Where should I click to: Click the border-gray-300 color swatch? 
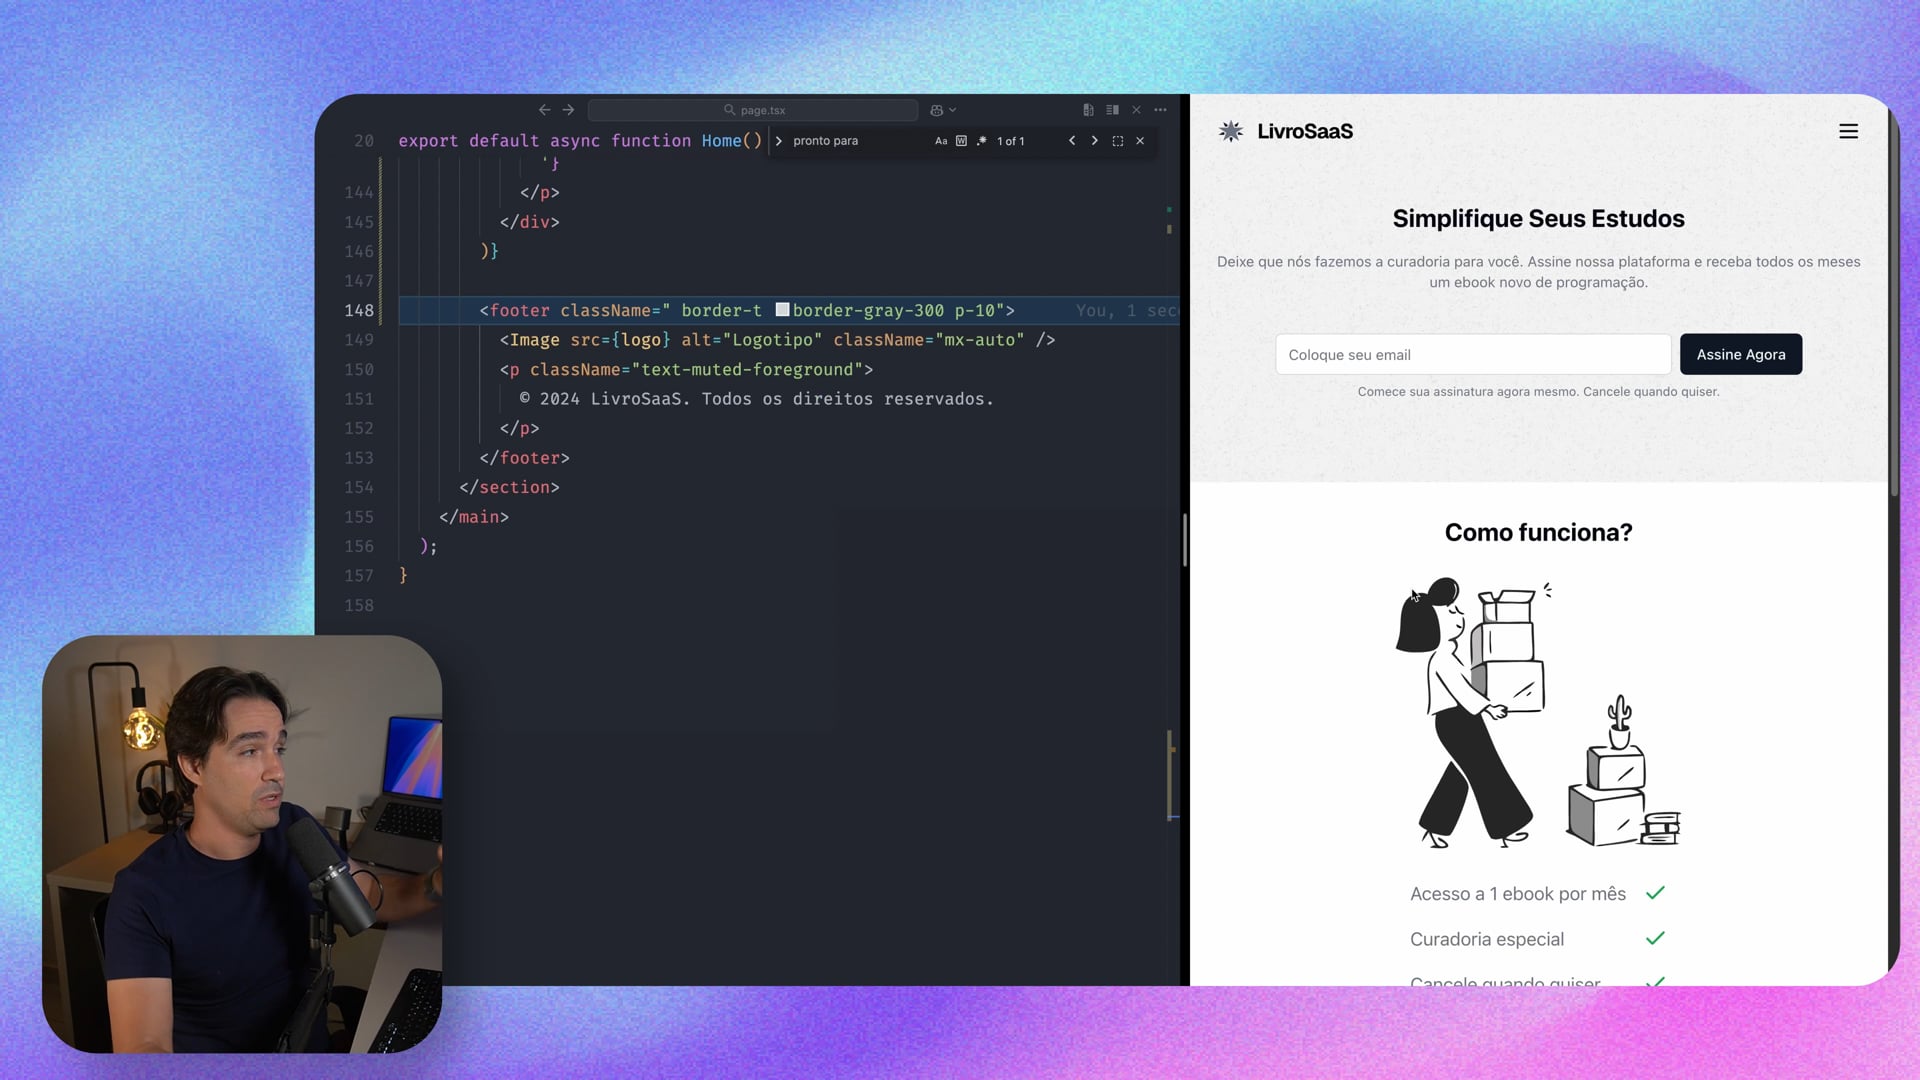[783, 310]
